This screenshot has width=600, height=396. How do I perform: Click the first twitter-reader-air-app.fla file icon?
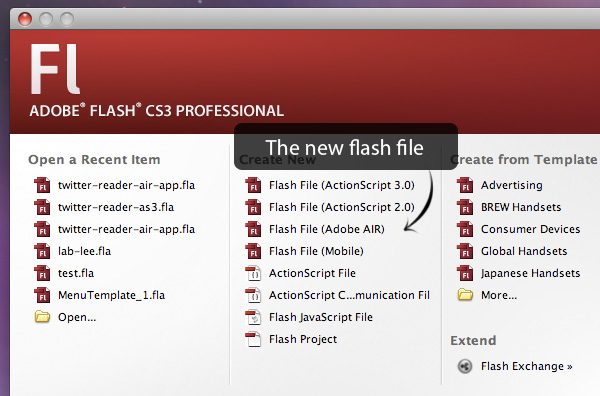42,185
